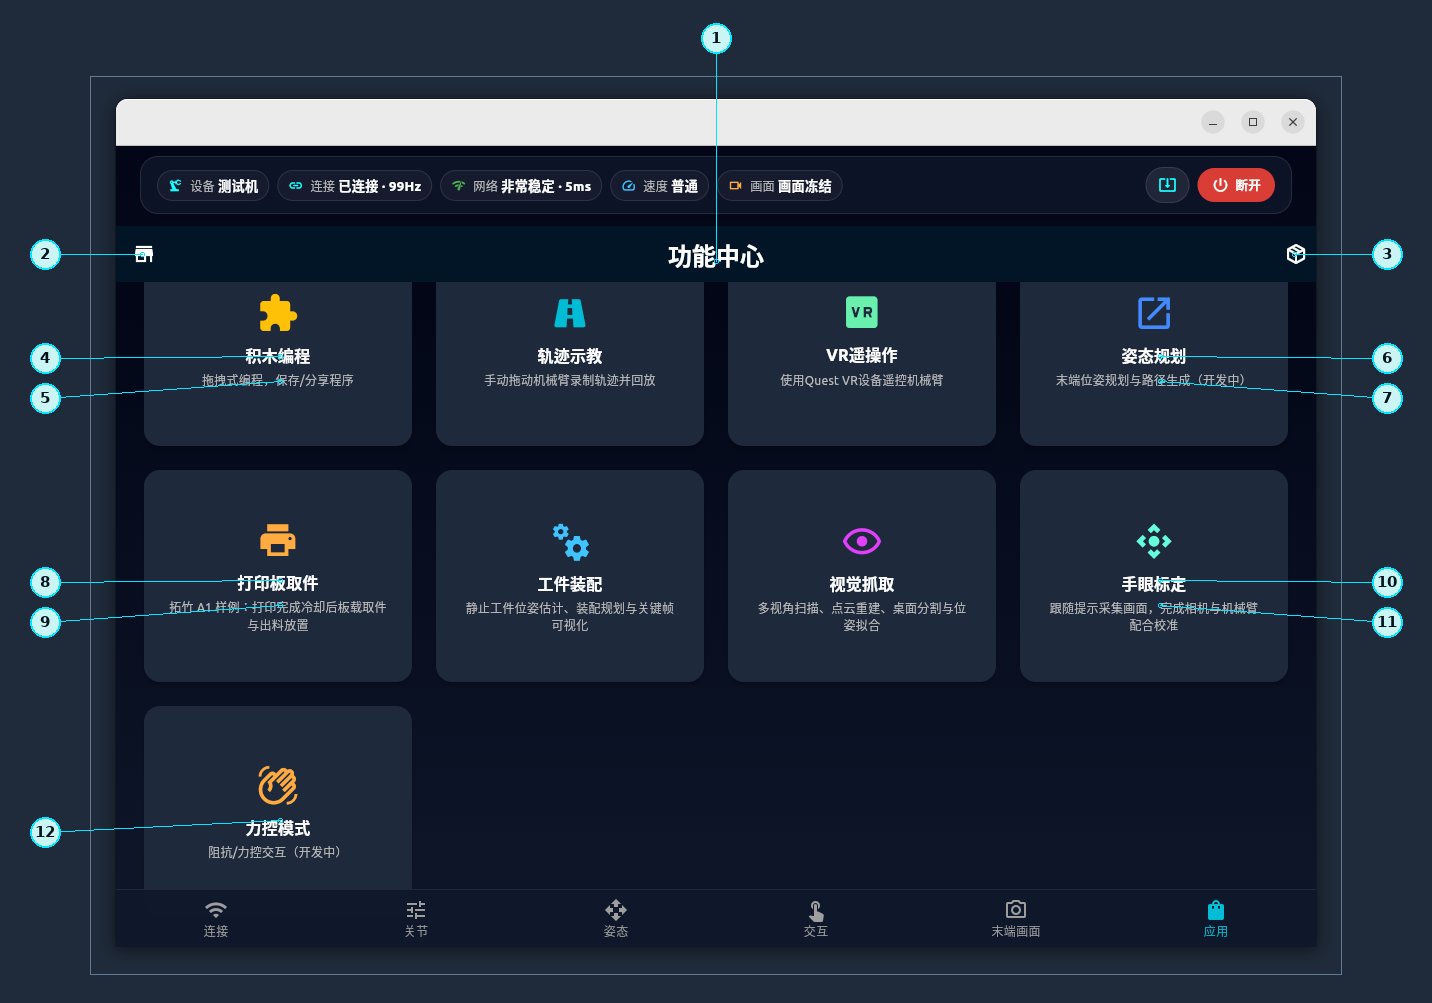Screen dimensions: 1432x1003
Task: Select the 应用 bottom tab
Action: click(x=1216, y=919)
